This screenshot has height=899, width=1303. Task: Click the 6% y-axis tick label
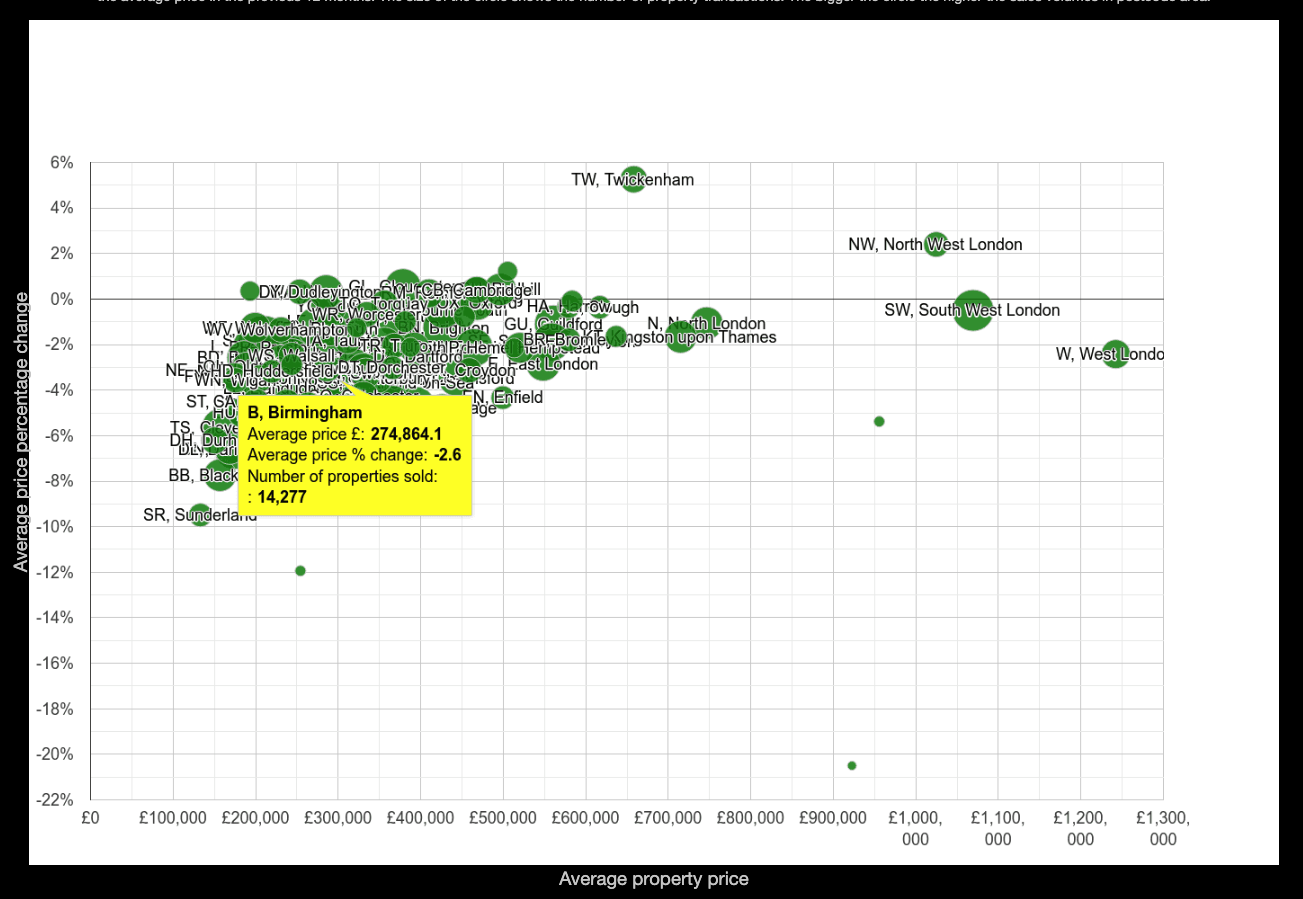[62, 162]
